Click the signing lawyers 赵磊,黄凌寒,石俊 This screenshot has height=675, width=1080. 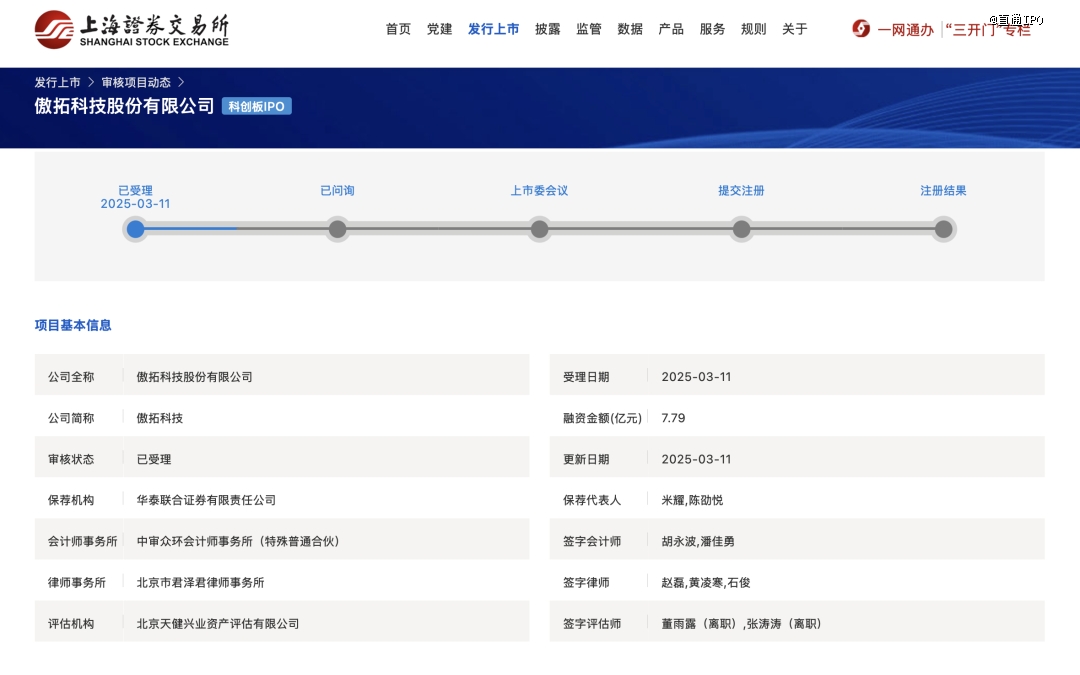[x=706, y=583]
